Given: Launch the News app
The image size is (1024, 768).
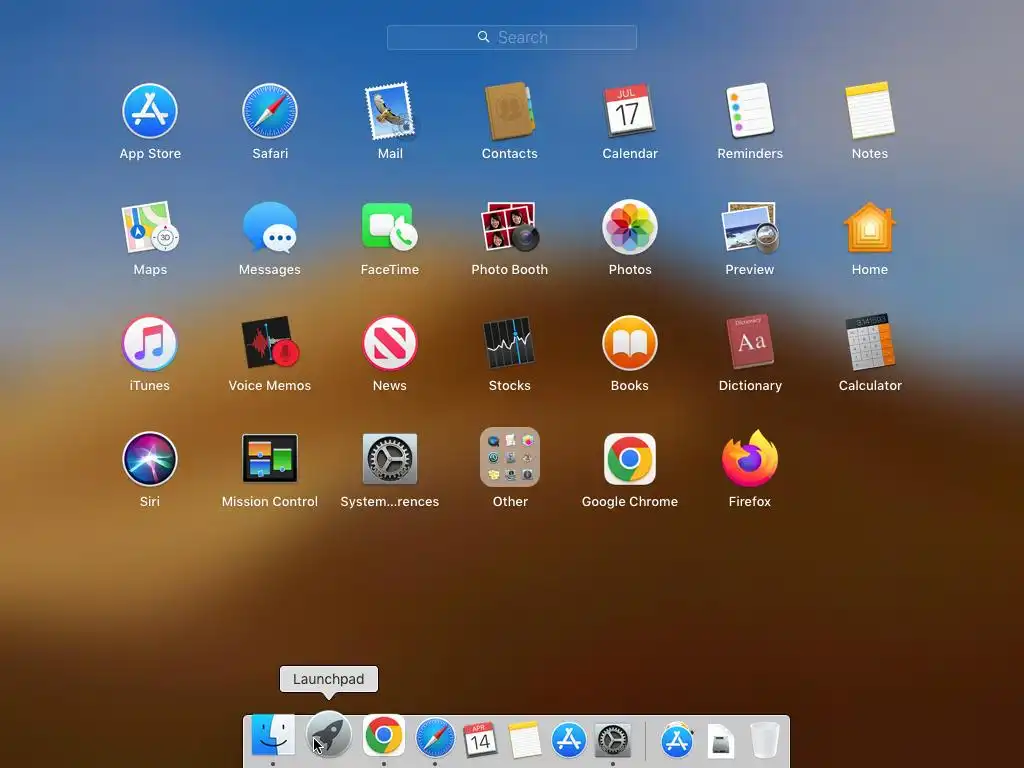Looking at the screenshot, I should [390, 344].
